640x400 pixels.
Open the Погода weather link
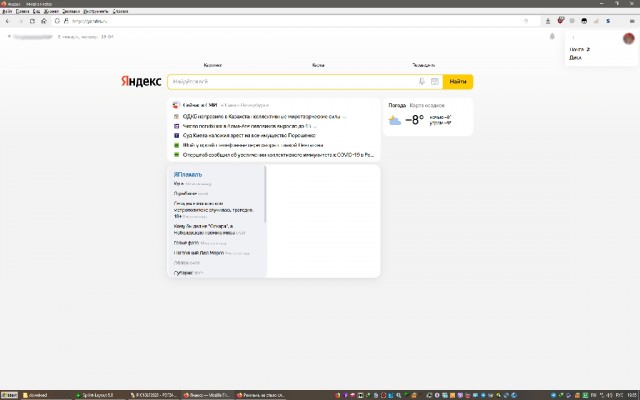397,105
